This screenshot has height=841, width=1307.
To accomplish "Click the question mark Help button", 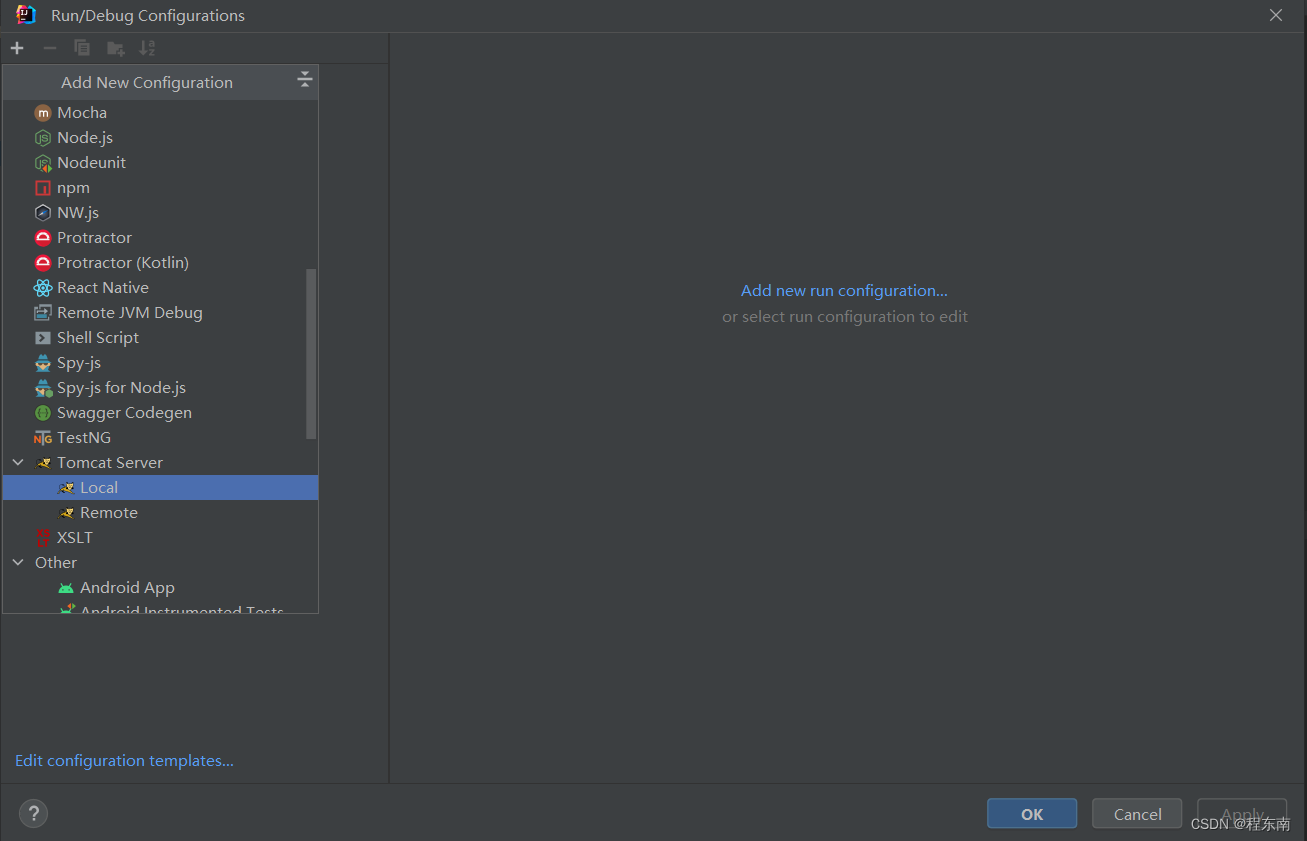I will click(x=33, y=814).
